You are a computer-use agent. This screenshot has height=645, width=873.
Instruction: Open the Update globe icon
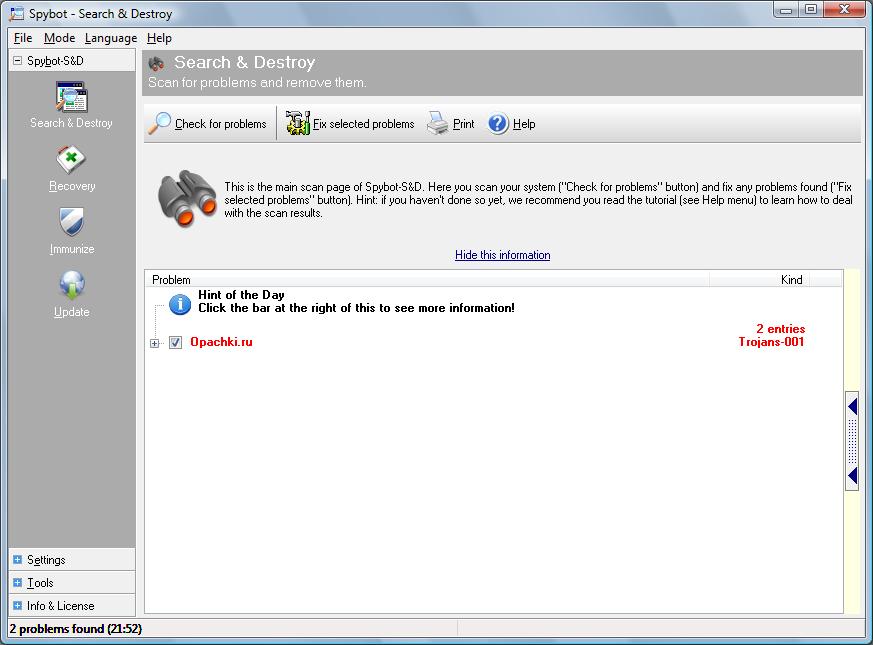coord(71,286)
